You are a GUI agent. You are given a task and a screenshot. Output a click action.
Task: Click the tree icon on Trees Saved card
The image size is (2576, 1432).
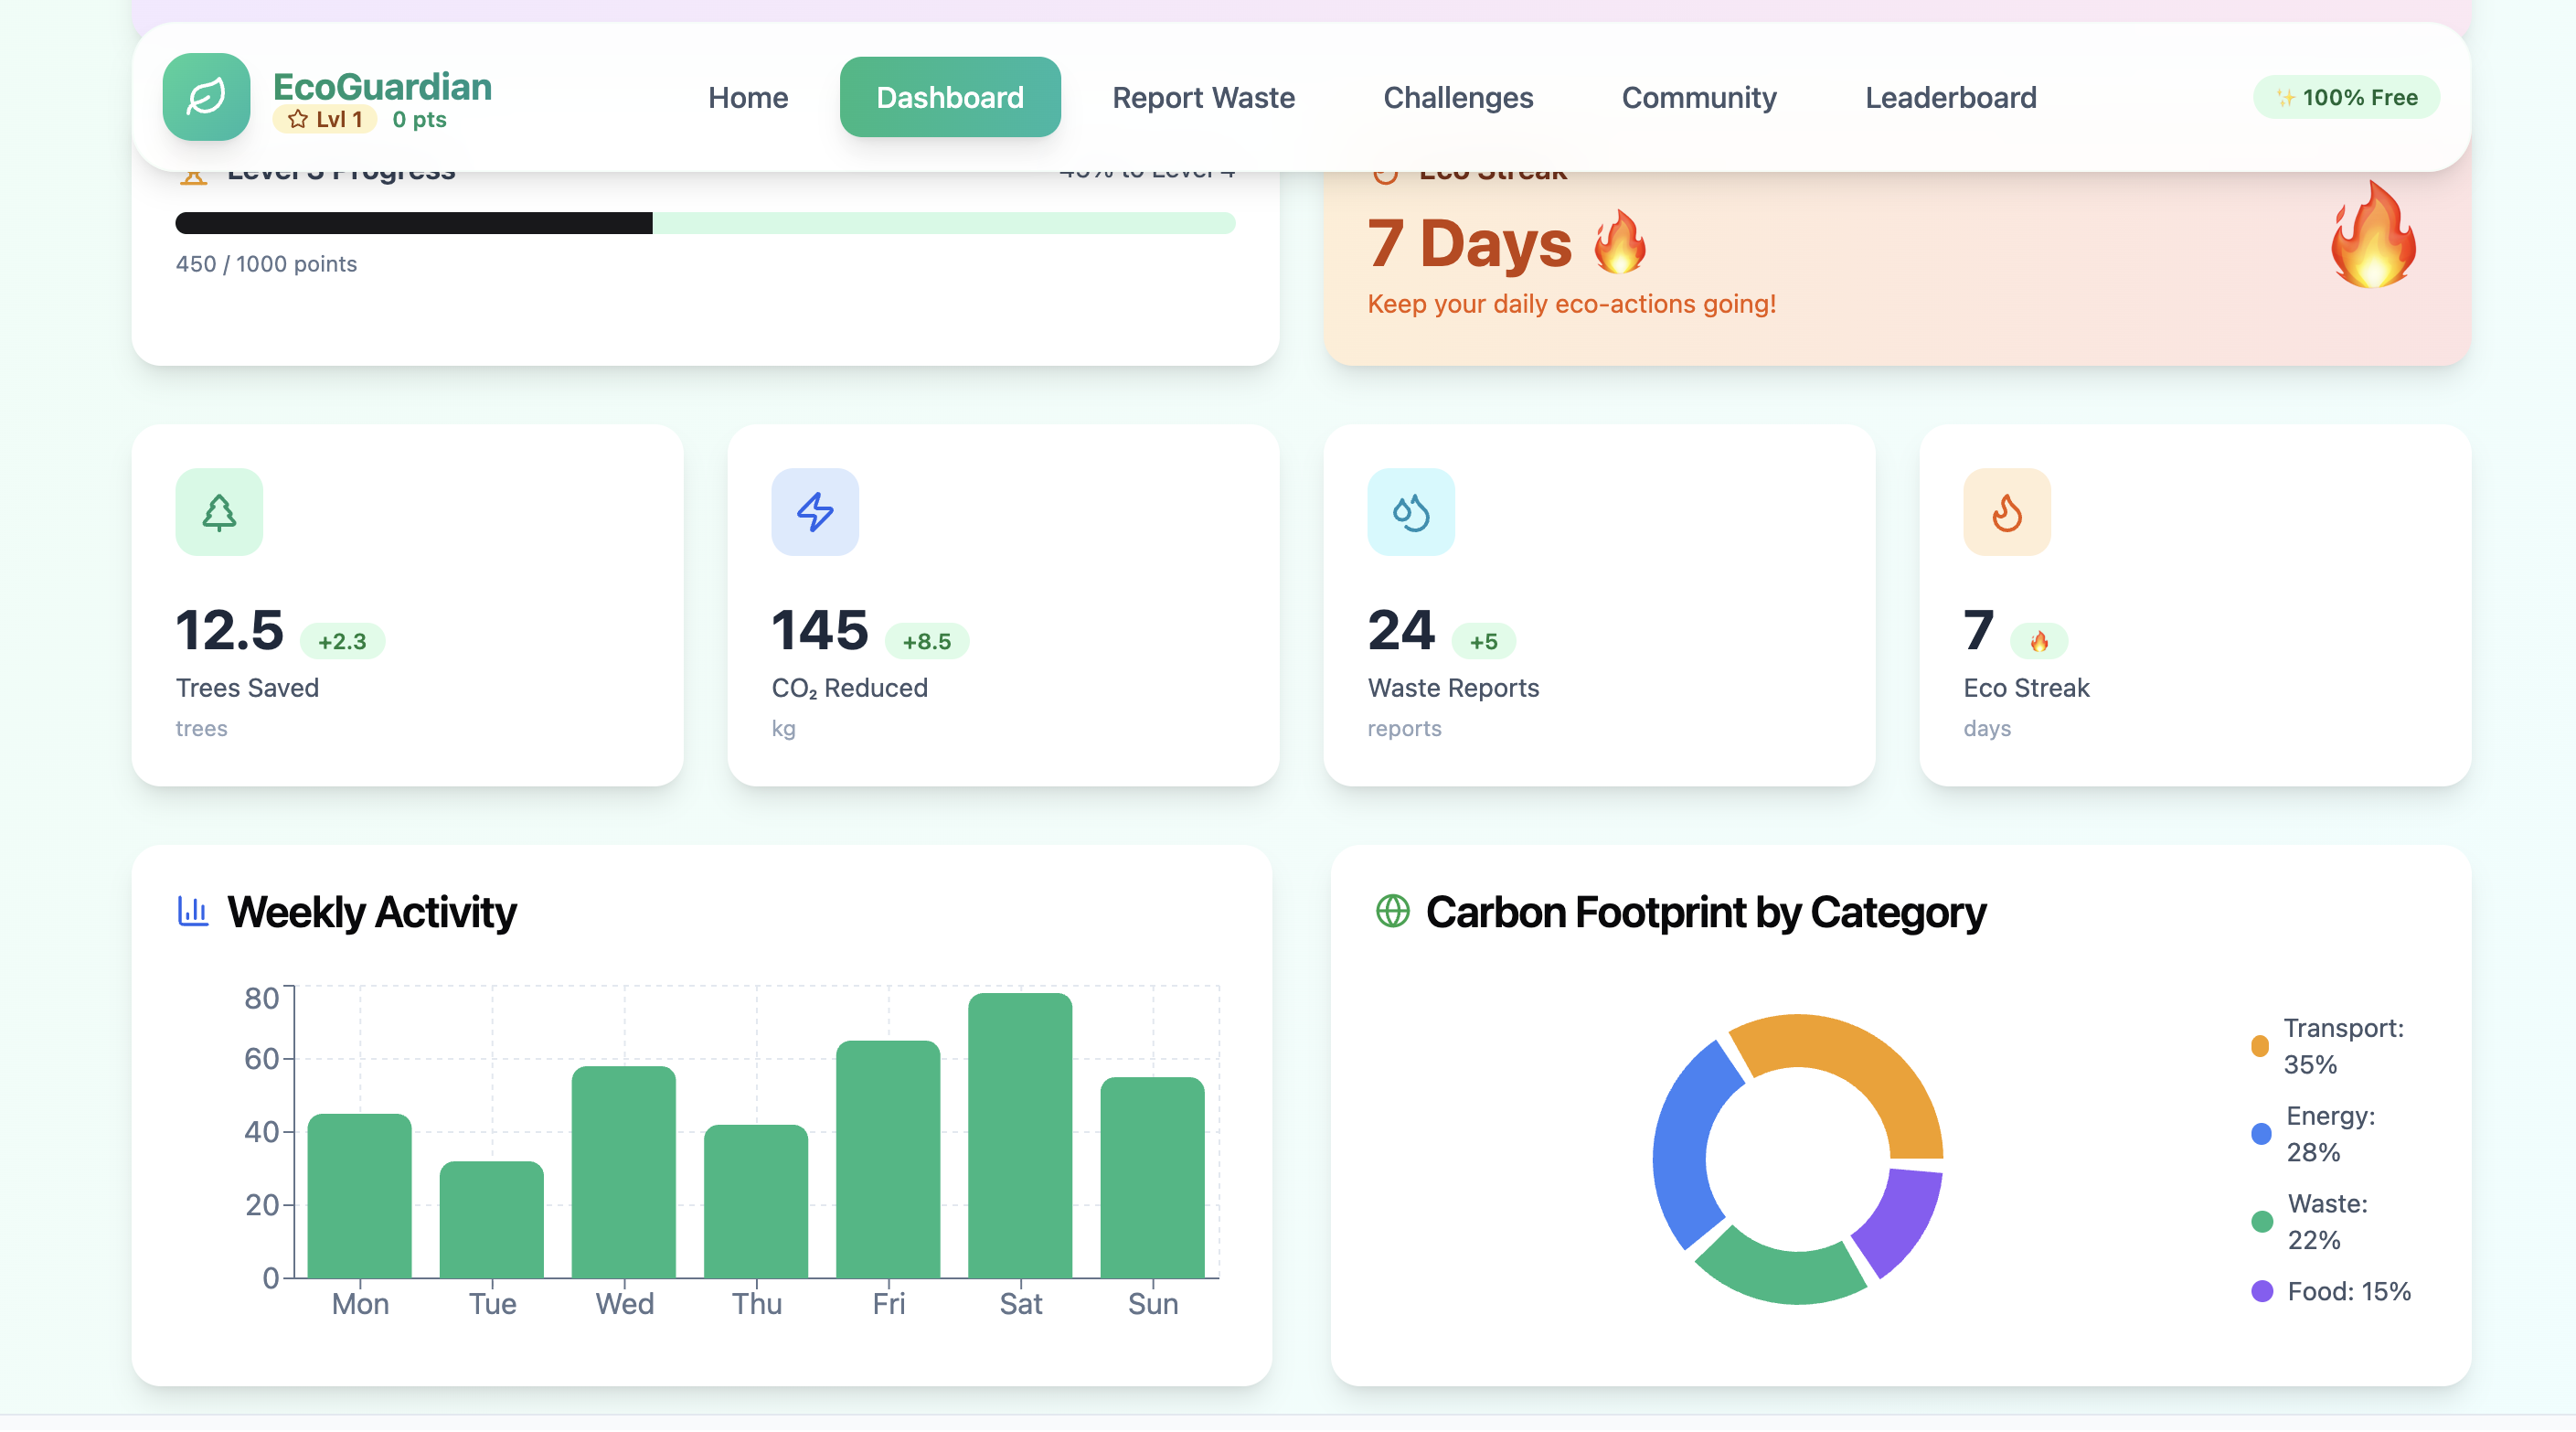tap(219, 512)
